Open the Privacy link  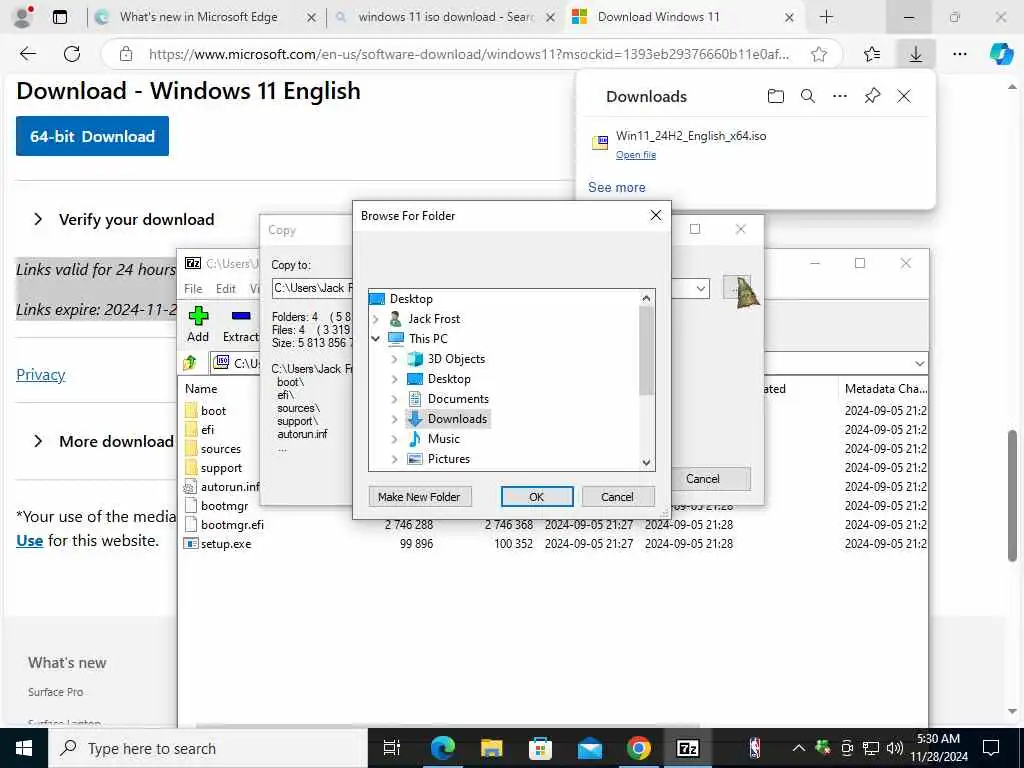pyautogui.click(x=40, y=374)
